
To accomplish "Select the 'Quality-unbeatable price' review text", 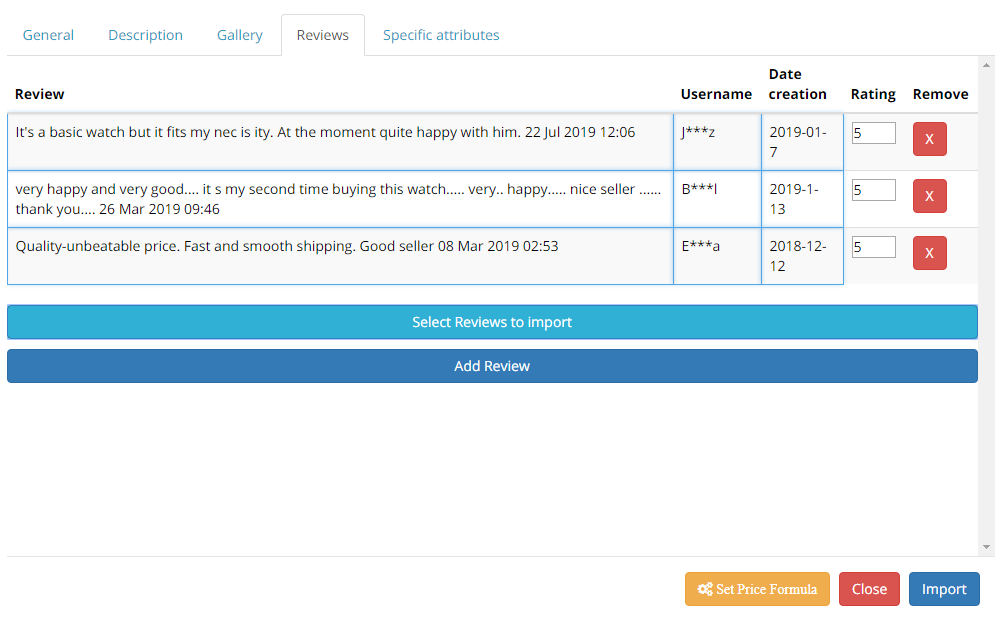I will pos(287,246).
